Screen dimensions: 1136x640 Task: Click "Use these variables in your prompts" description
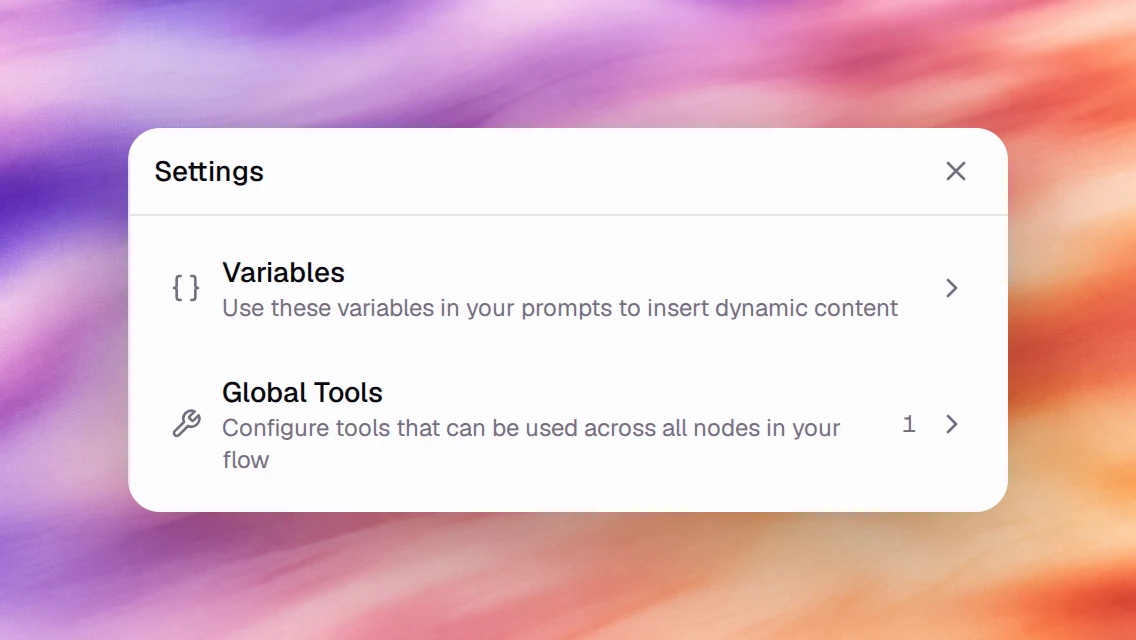(560, 308)
